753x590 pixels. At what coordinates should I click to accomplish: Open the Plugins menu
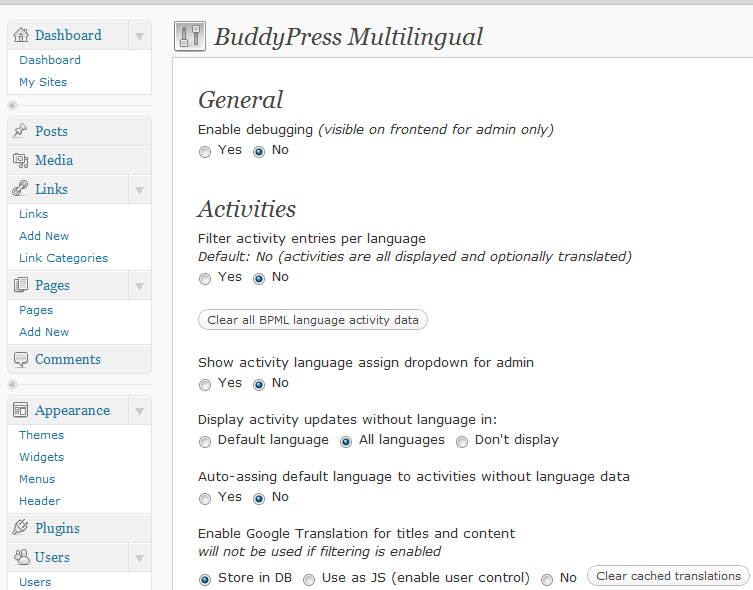[x=57, y=528]
